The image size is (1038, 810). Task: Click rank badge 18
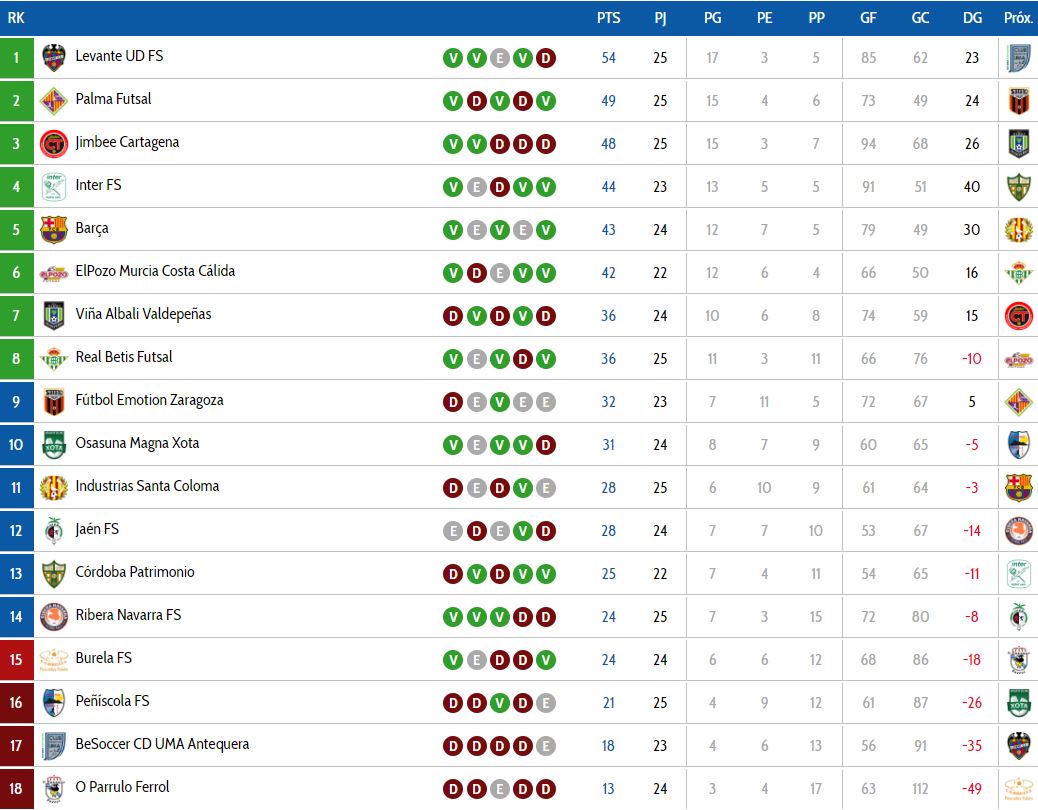[x=17, y=789]
